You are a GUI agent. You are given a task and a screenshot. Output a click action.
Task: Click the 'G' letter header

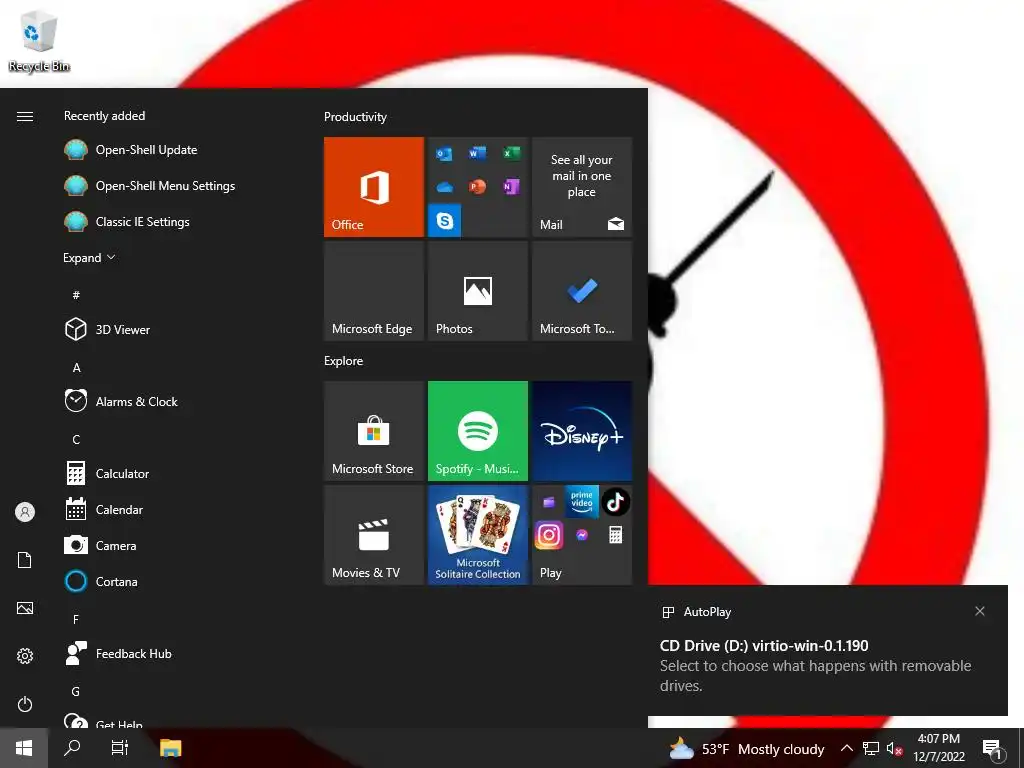coord(76,691)
